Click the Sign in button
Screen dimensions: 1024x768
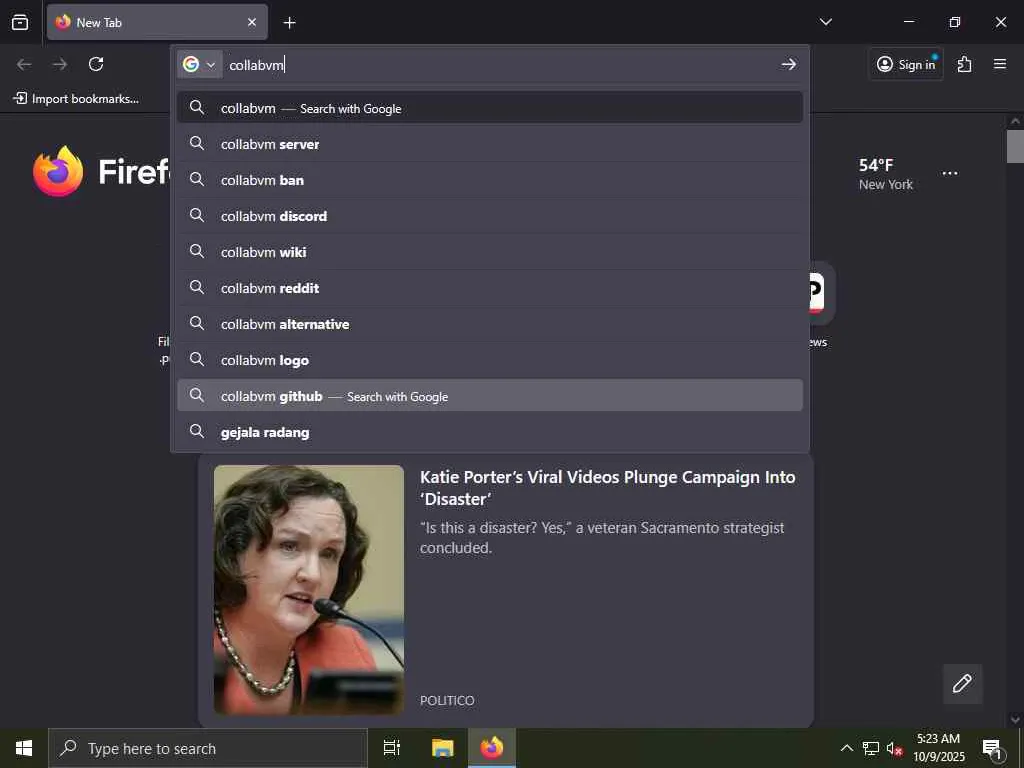(x=906, y=64)
